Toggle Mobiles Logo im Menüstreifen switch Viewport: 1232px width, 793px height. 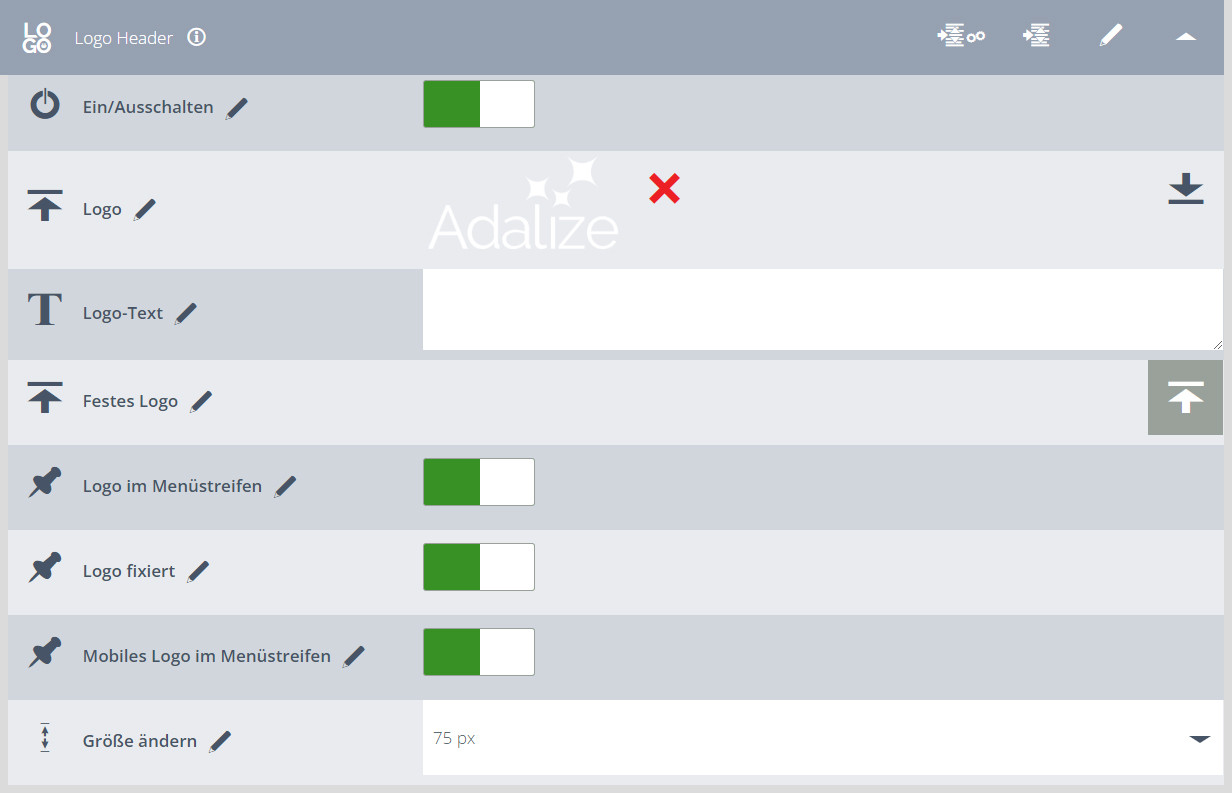pyautogui.click(x=479, y=652)
